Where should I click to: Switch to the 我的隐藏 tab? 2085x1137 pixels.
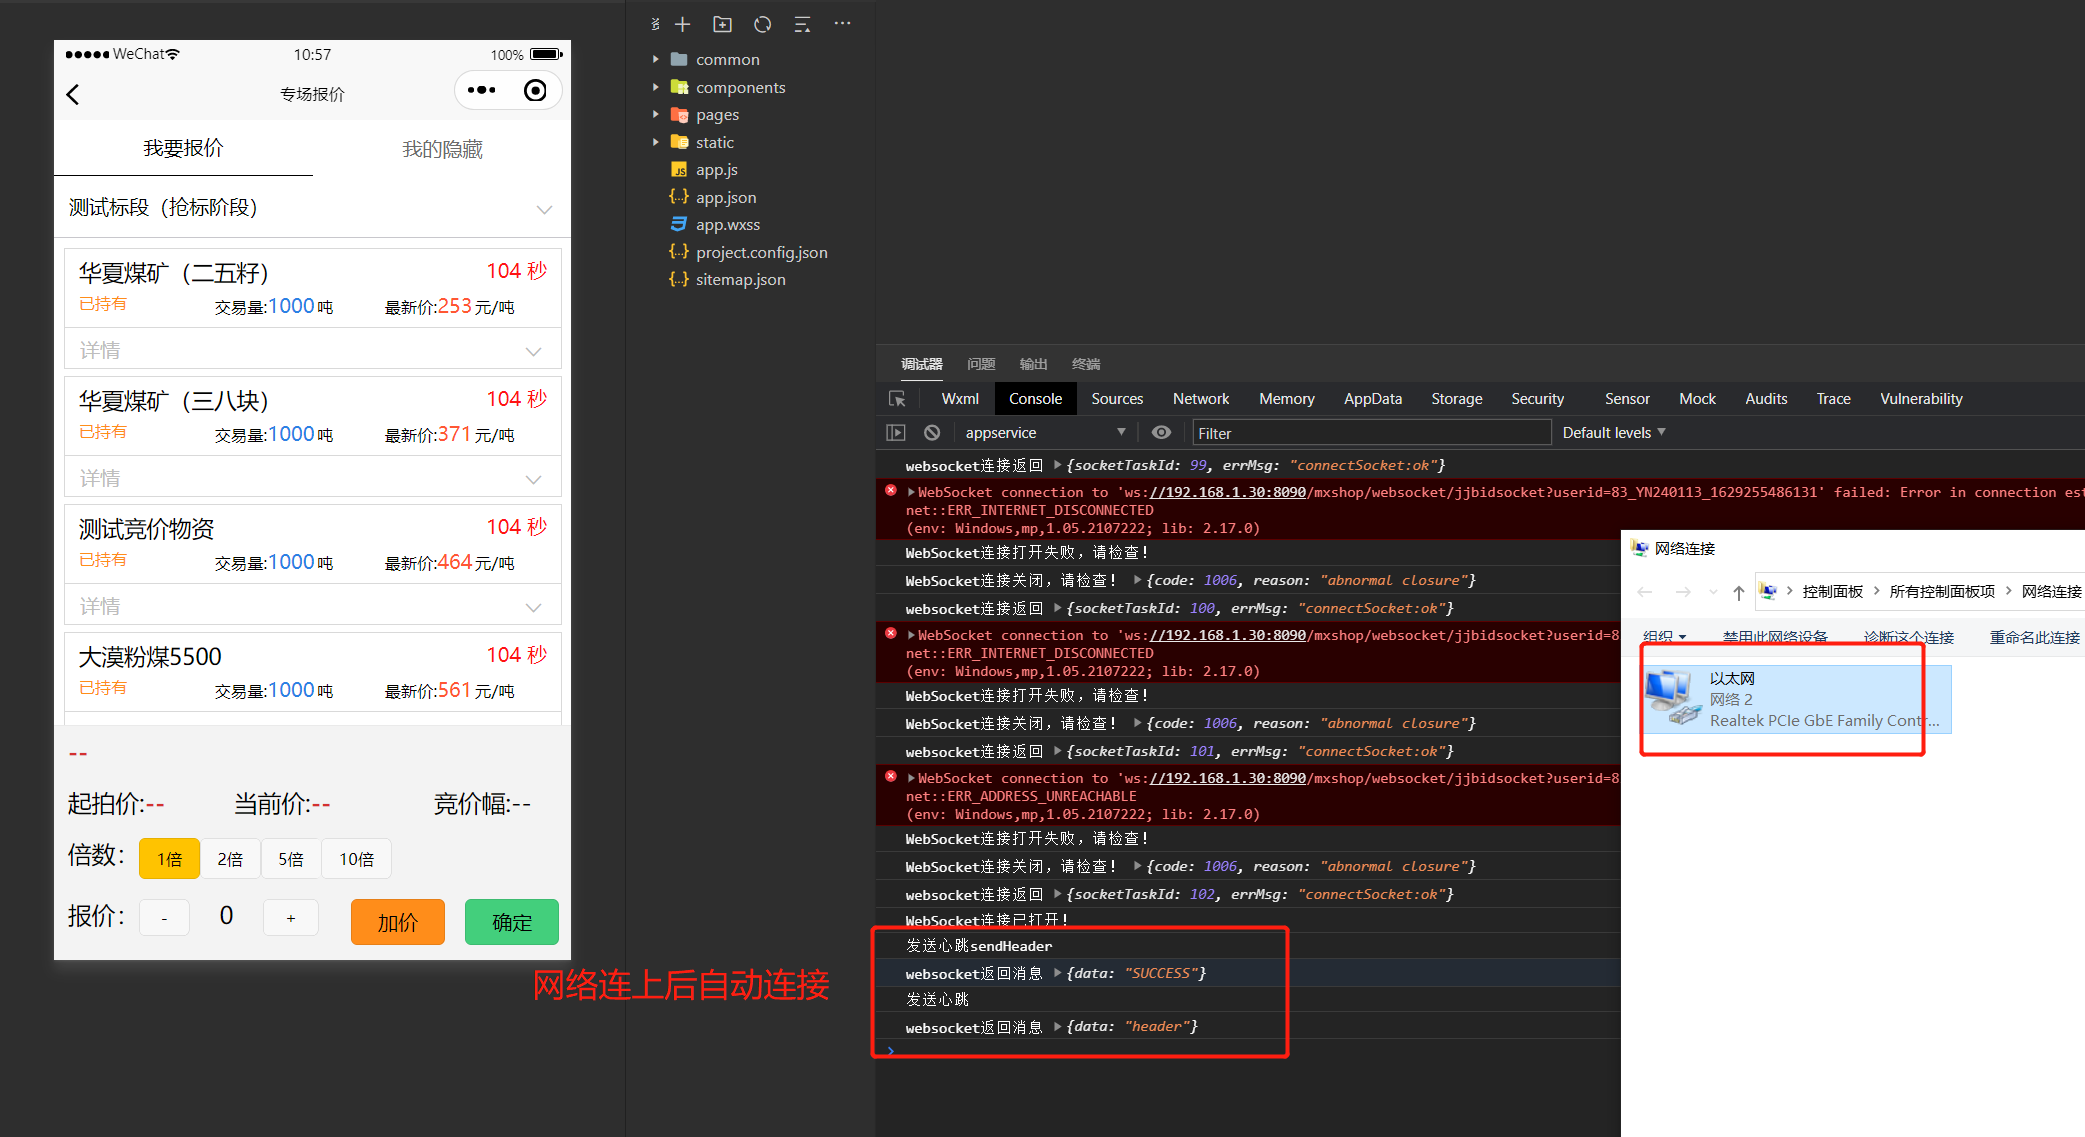442,149
